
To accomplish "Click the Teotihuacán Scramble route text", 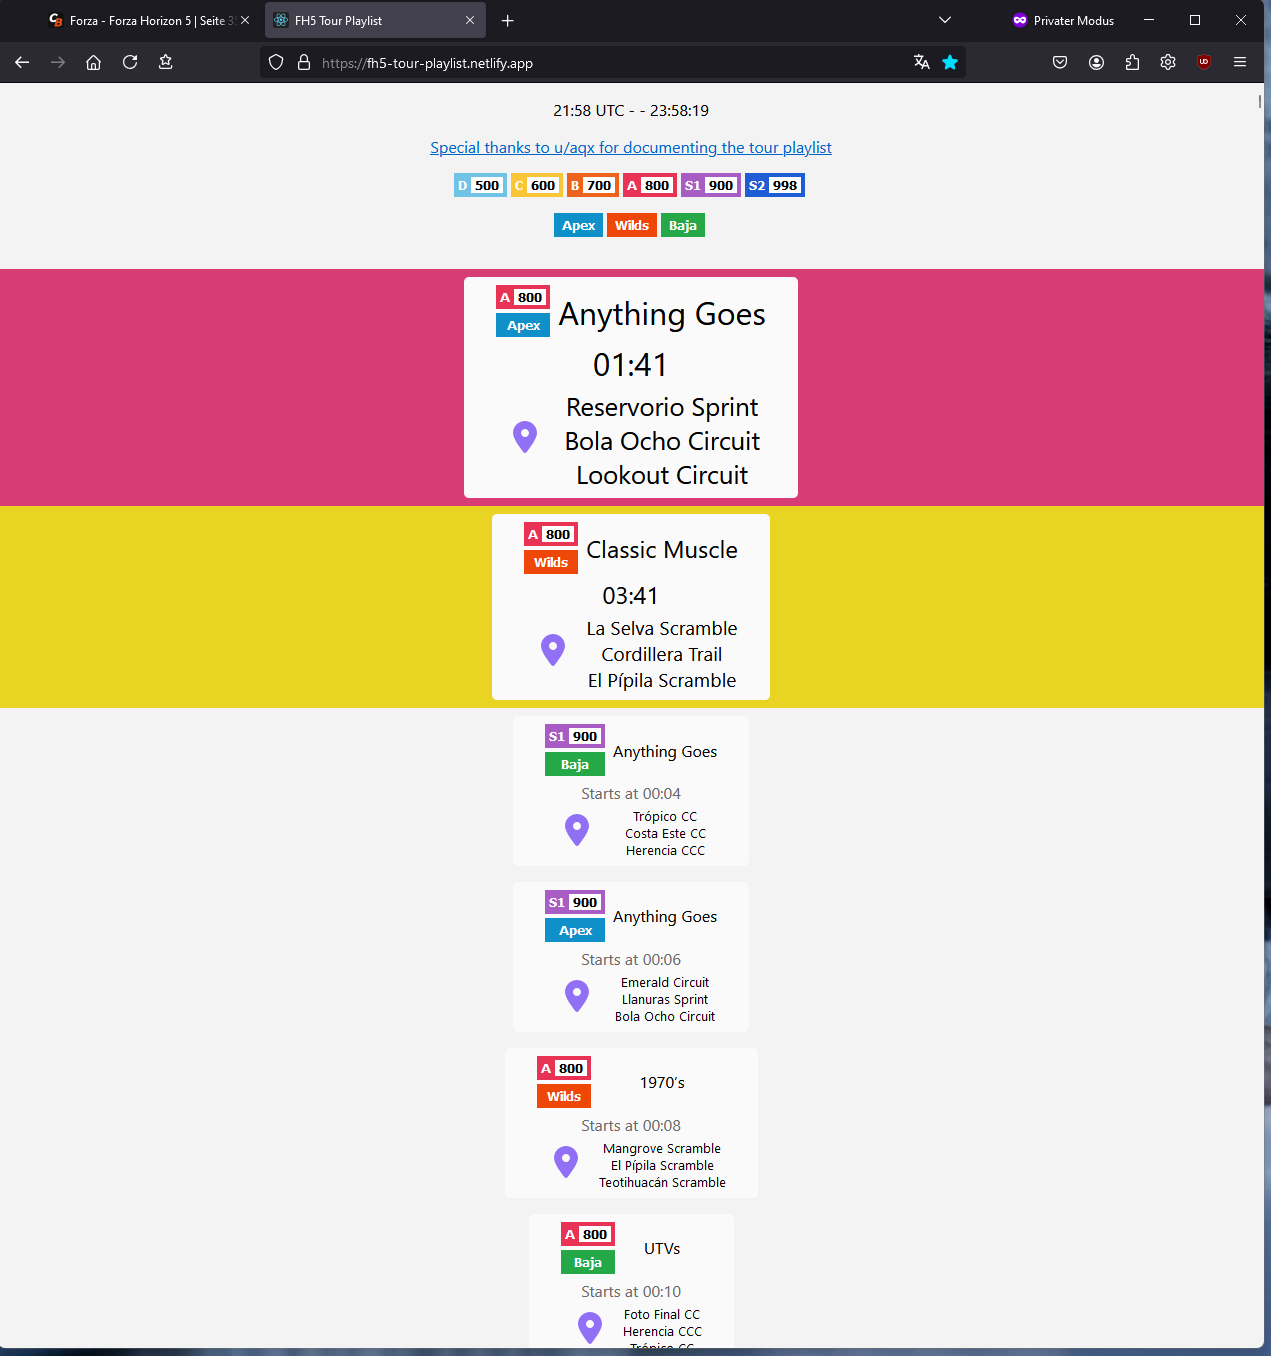I will [662, 1183].
